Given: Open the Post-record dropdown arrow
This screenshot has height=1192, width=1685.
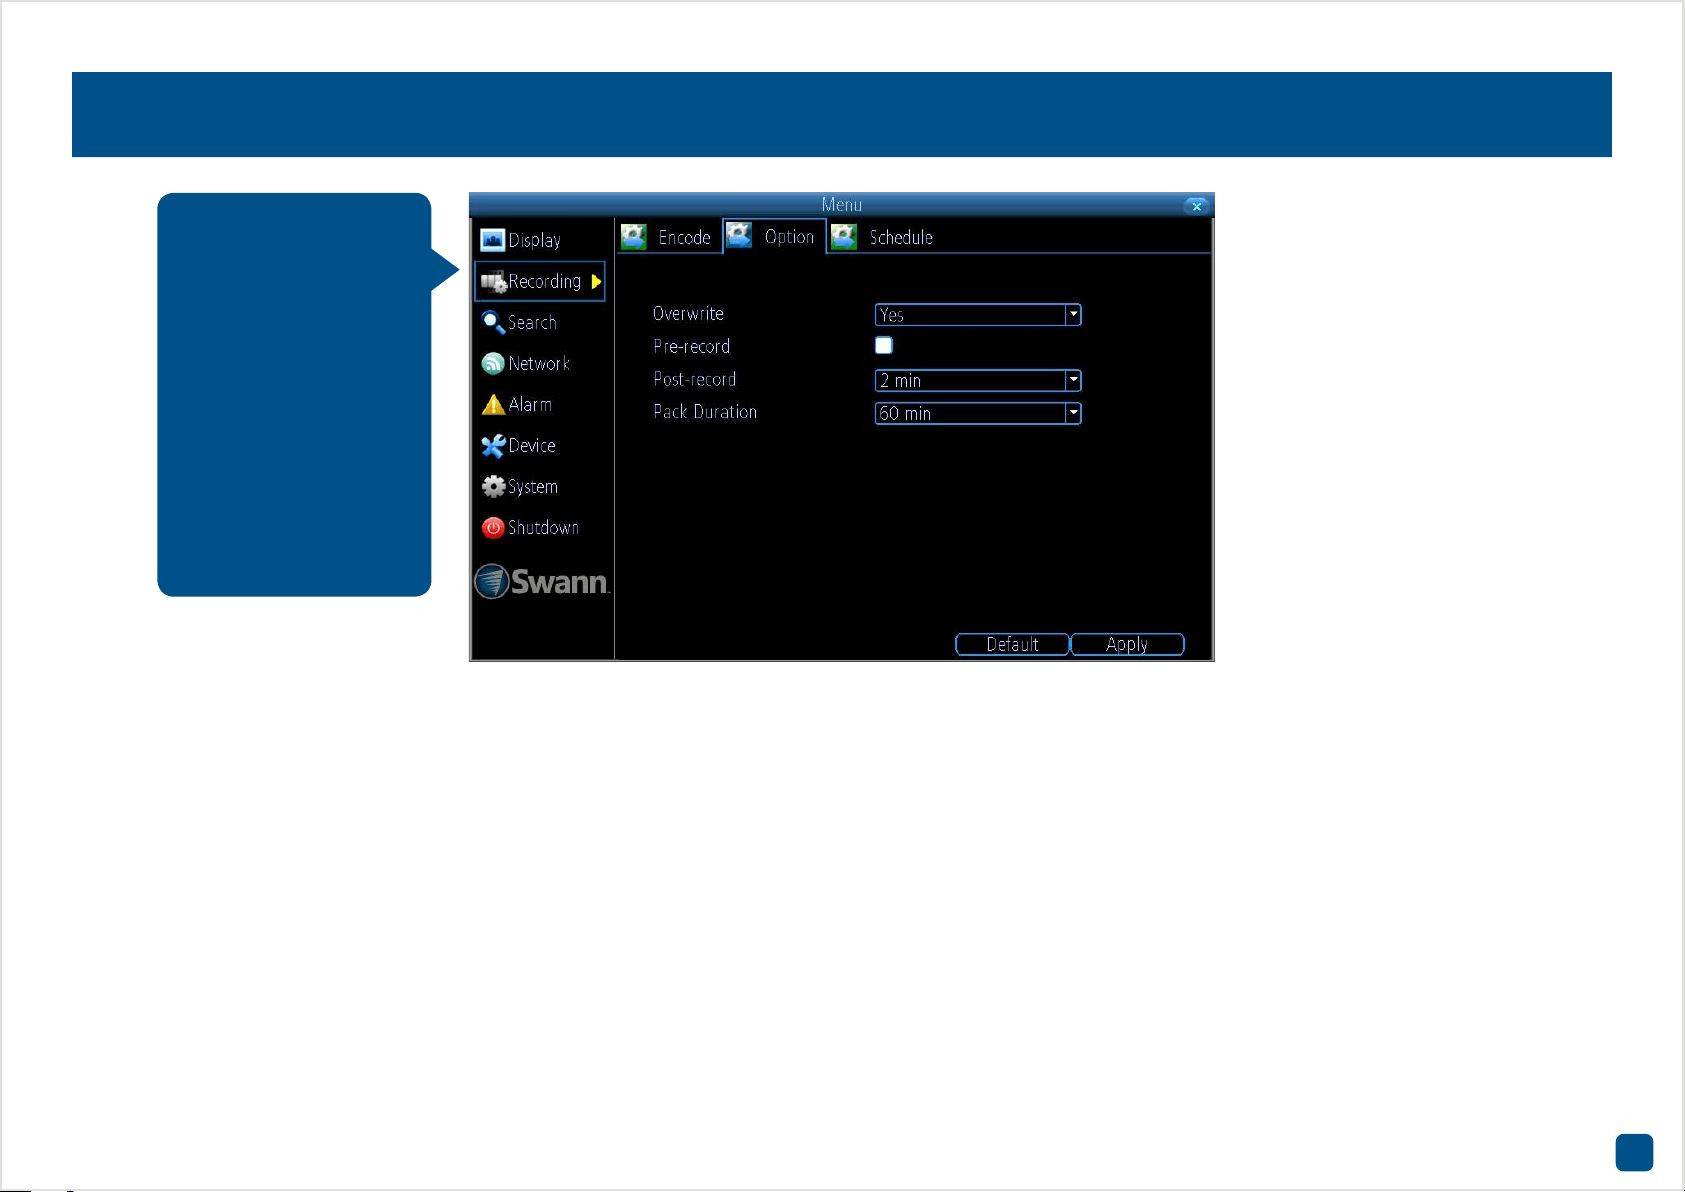Looking at the screenshot, I should coord(1073,381).
